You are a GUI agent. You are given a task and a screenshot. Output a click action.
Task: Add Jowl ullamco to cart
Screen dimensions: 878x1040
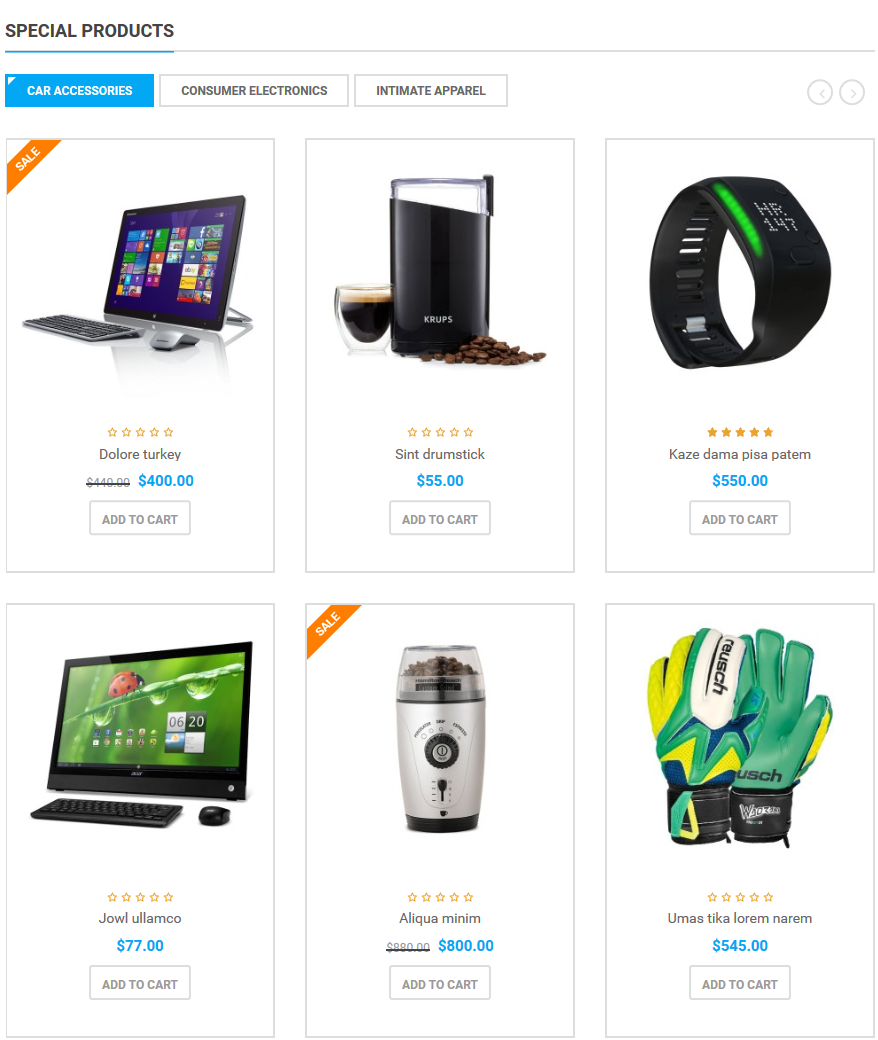[140, 983]
